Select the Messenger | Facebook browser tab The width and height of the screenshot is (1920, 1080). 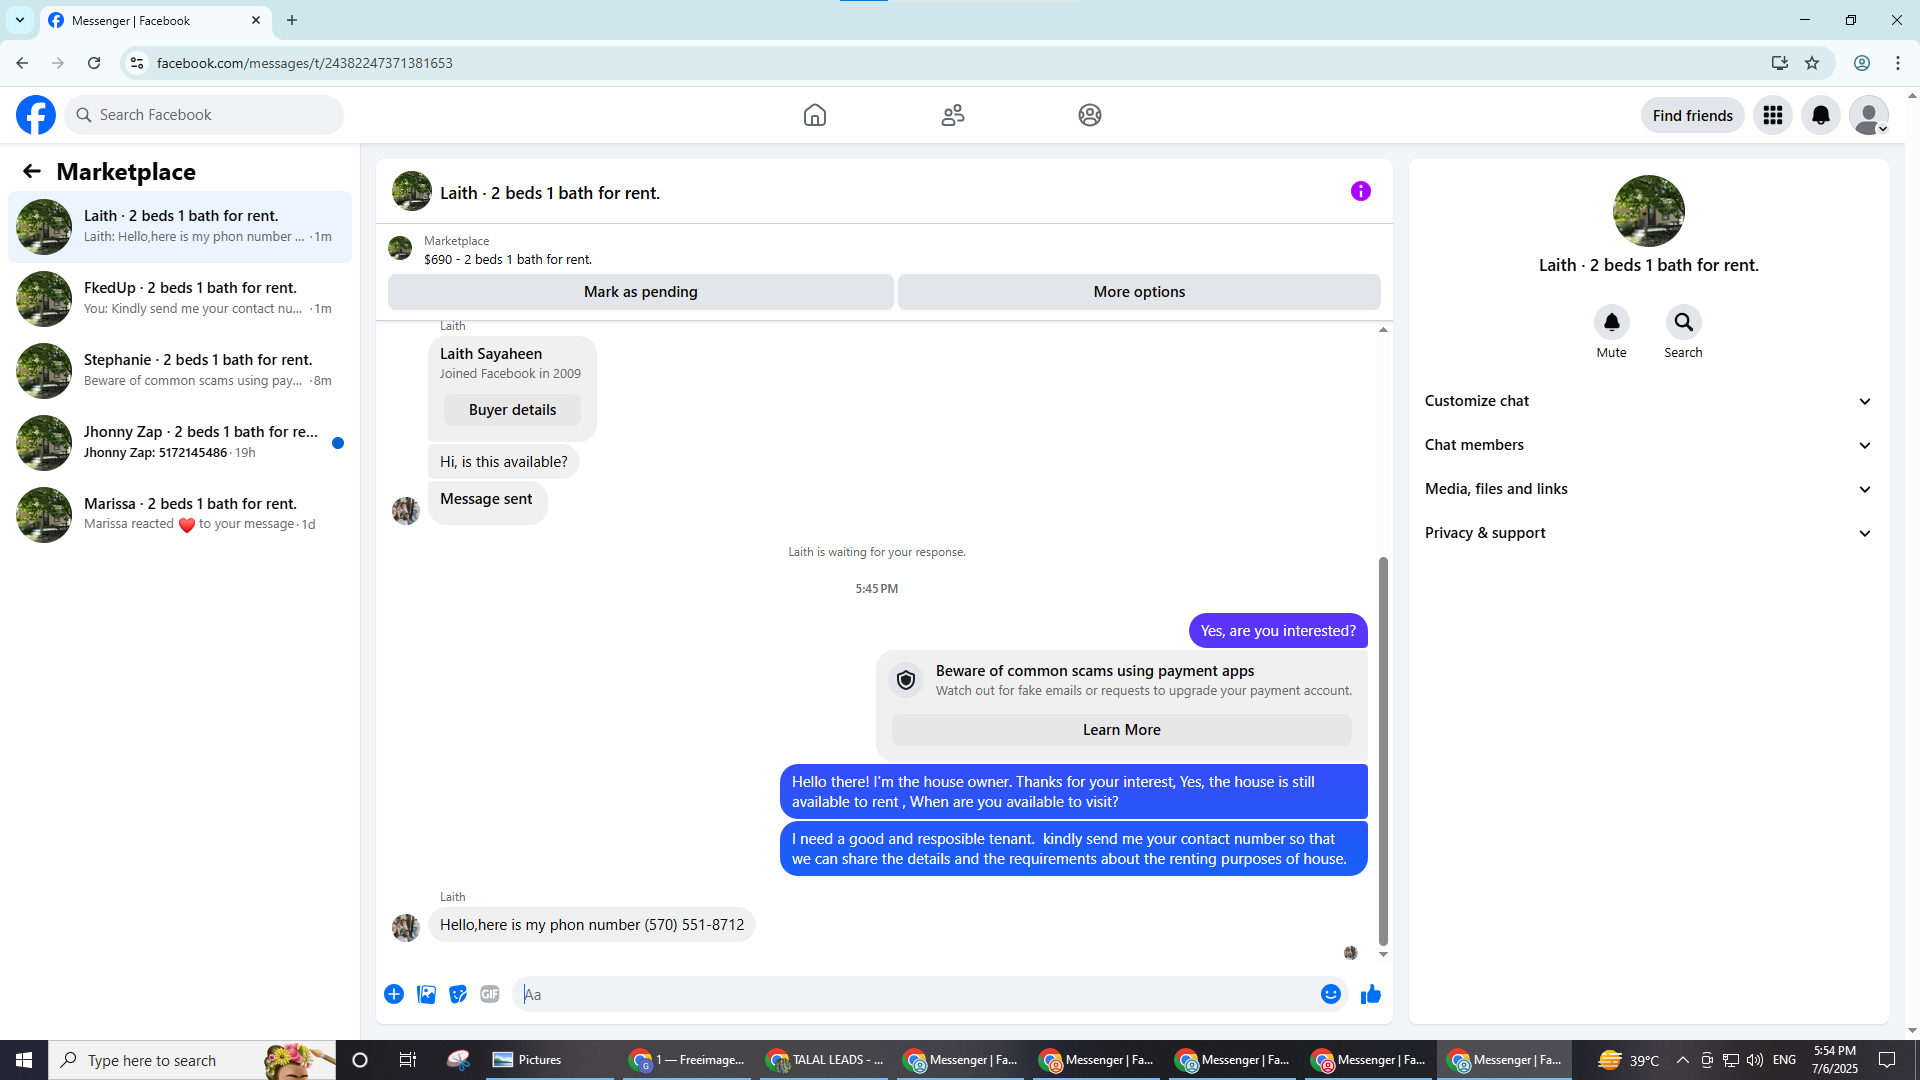155,20
